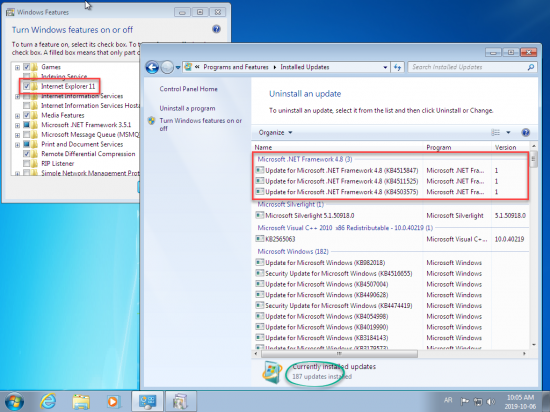This screenshot has width=550, height=412.
Task: Click icon of update KB4054998
Action: pyautogui.click(x=260, y=316)
